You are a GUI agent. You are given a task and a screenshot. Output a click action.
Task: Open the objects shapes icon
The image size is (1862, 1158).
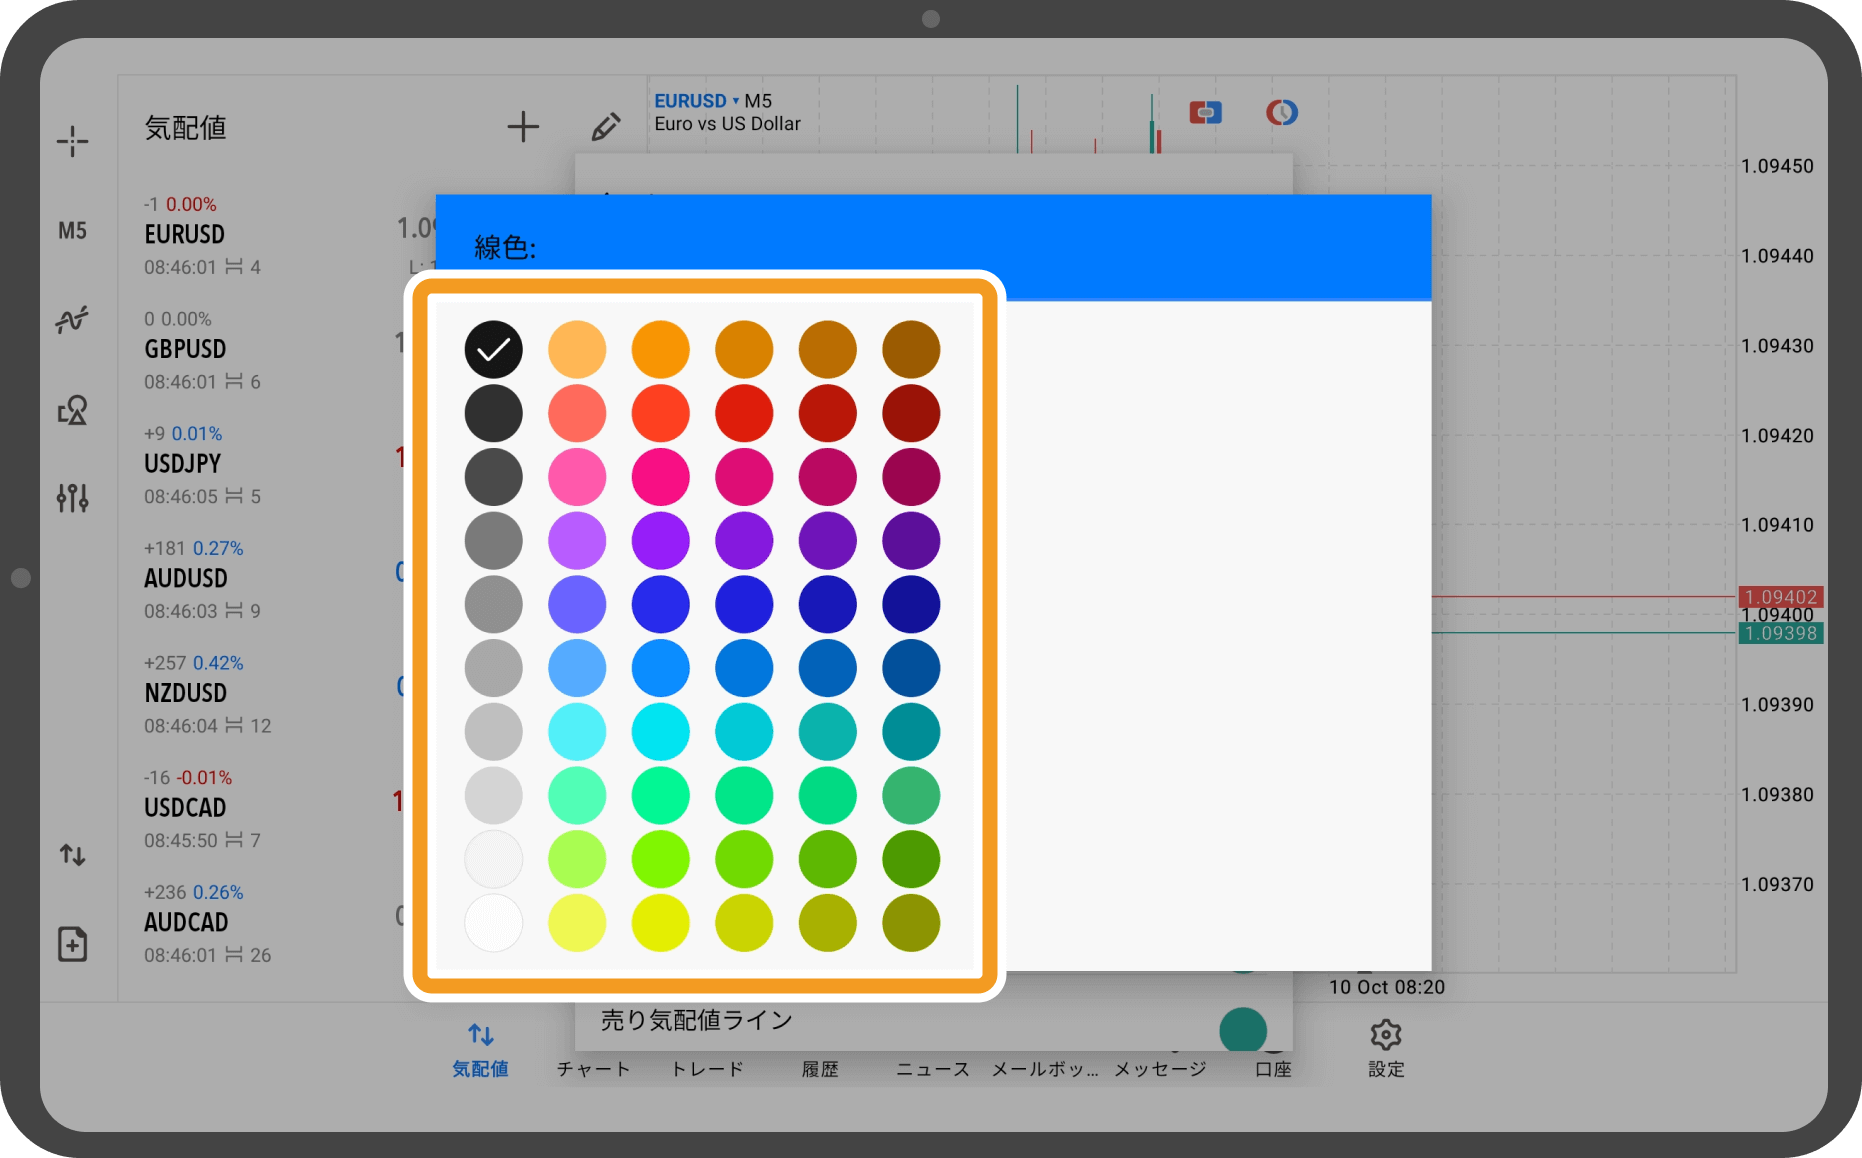pos(72,409)
